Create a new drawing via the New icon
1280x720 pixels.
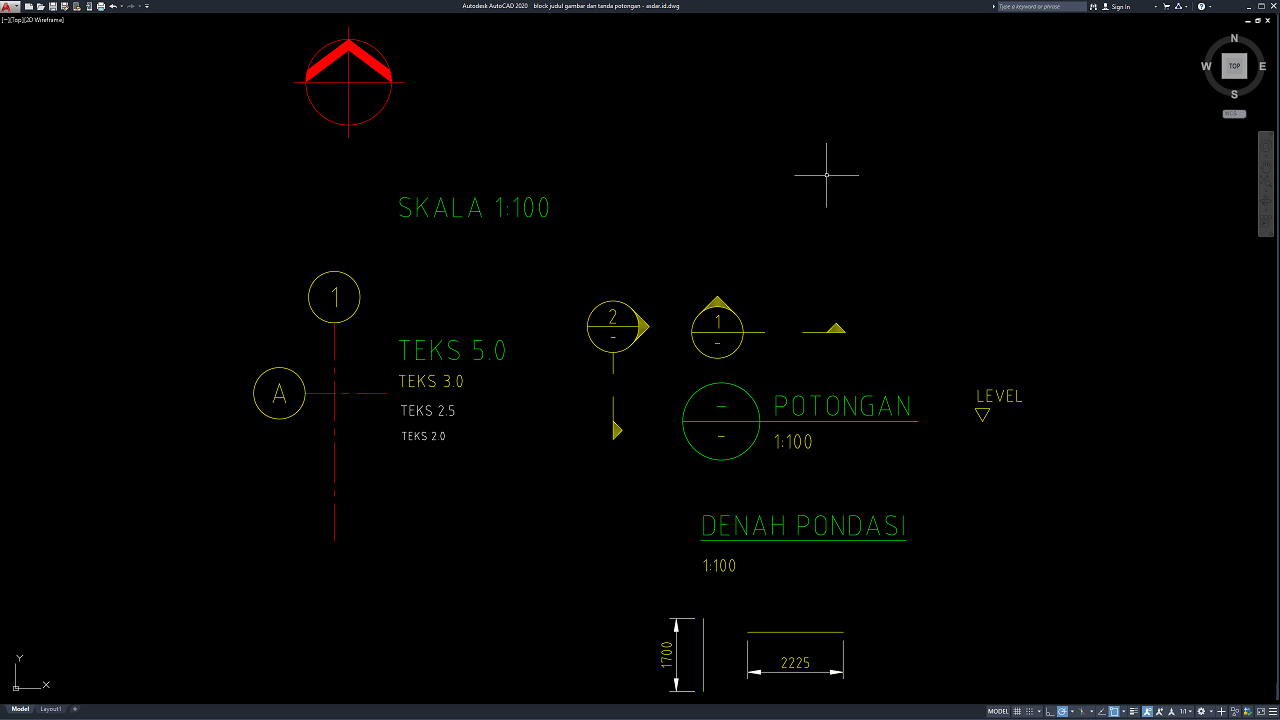[x=29, y=6]
